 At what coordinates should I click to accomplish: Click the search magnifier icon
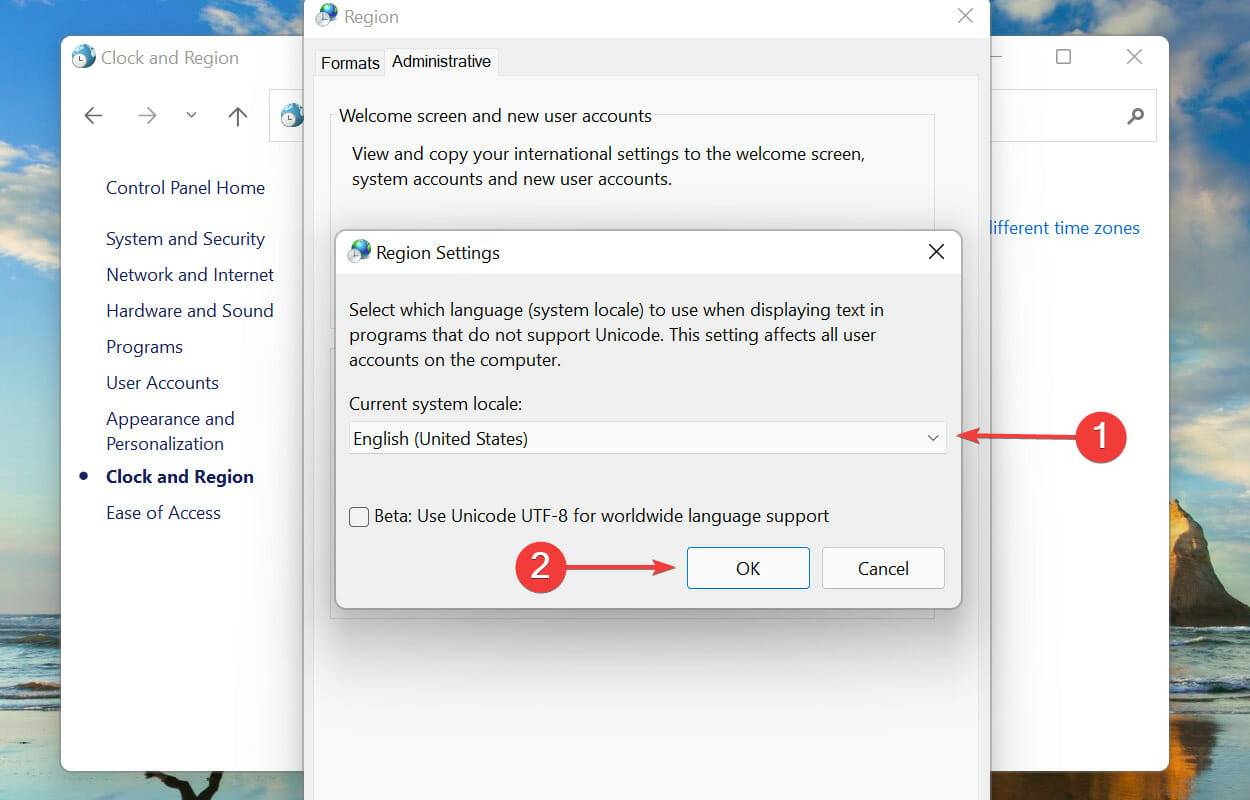[1135, 116]
